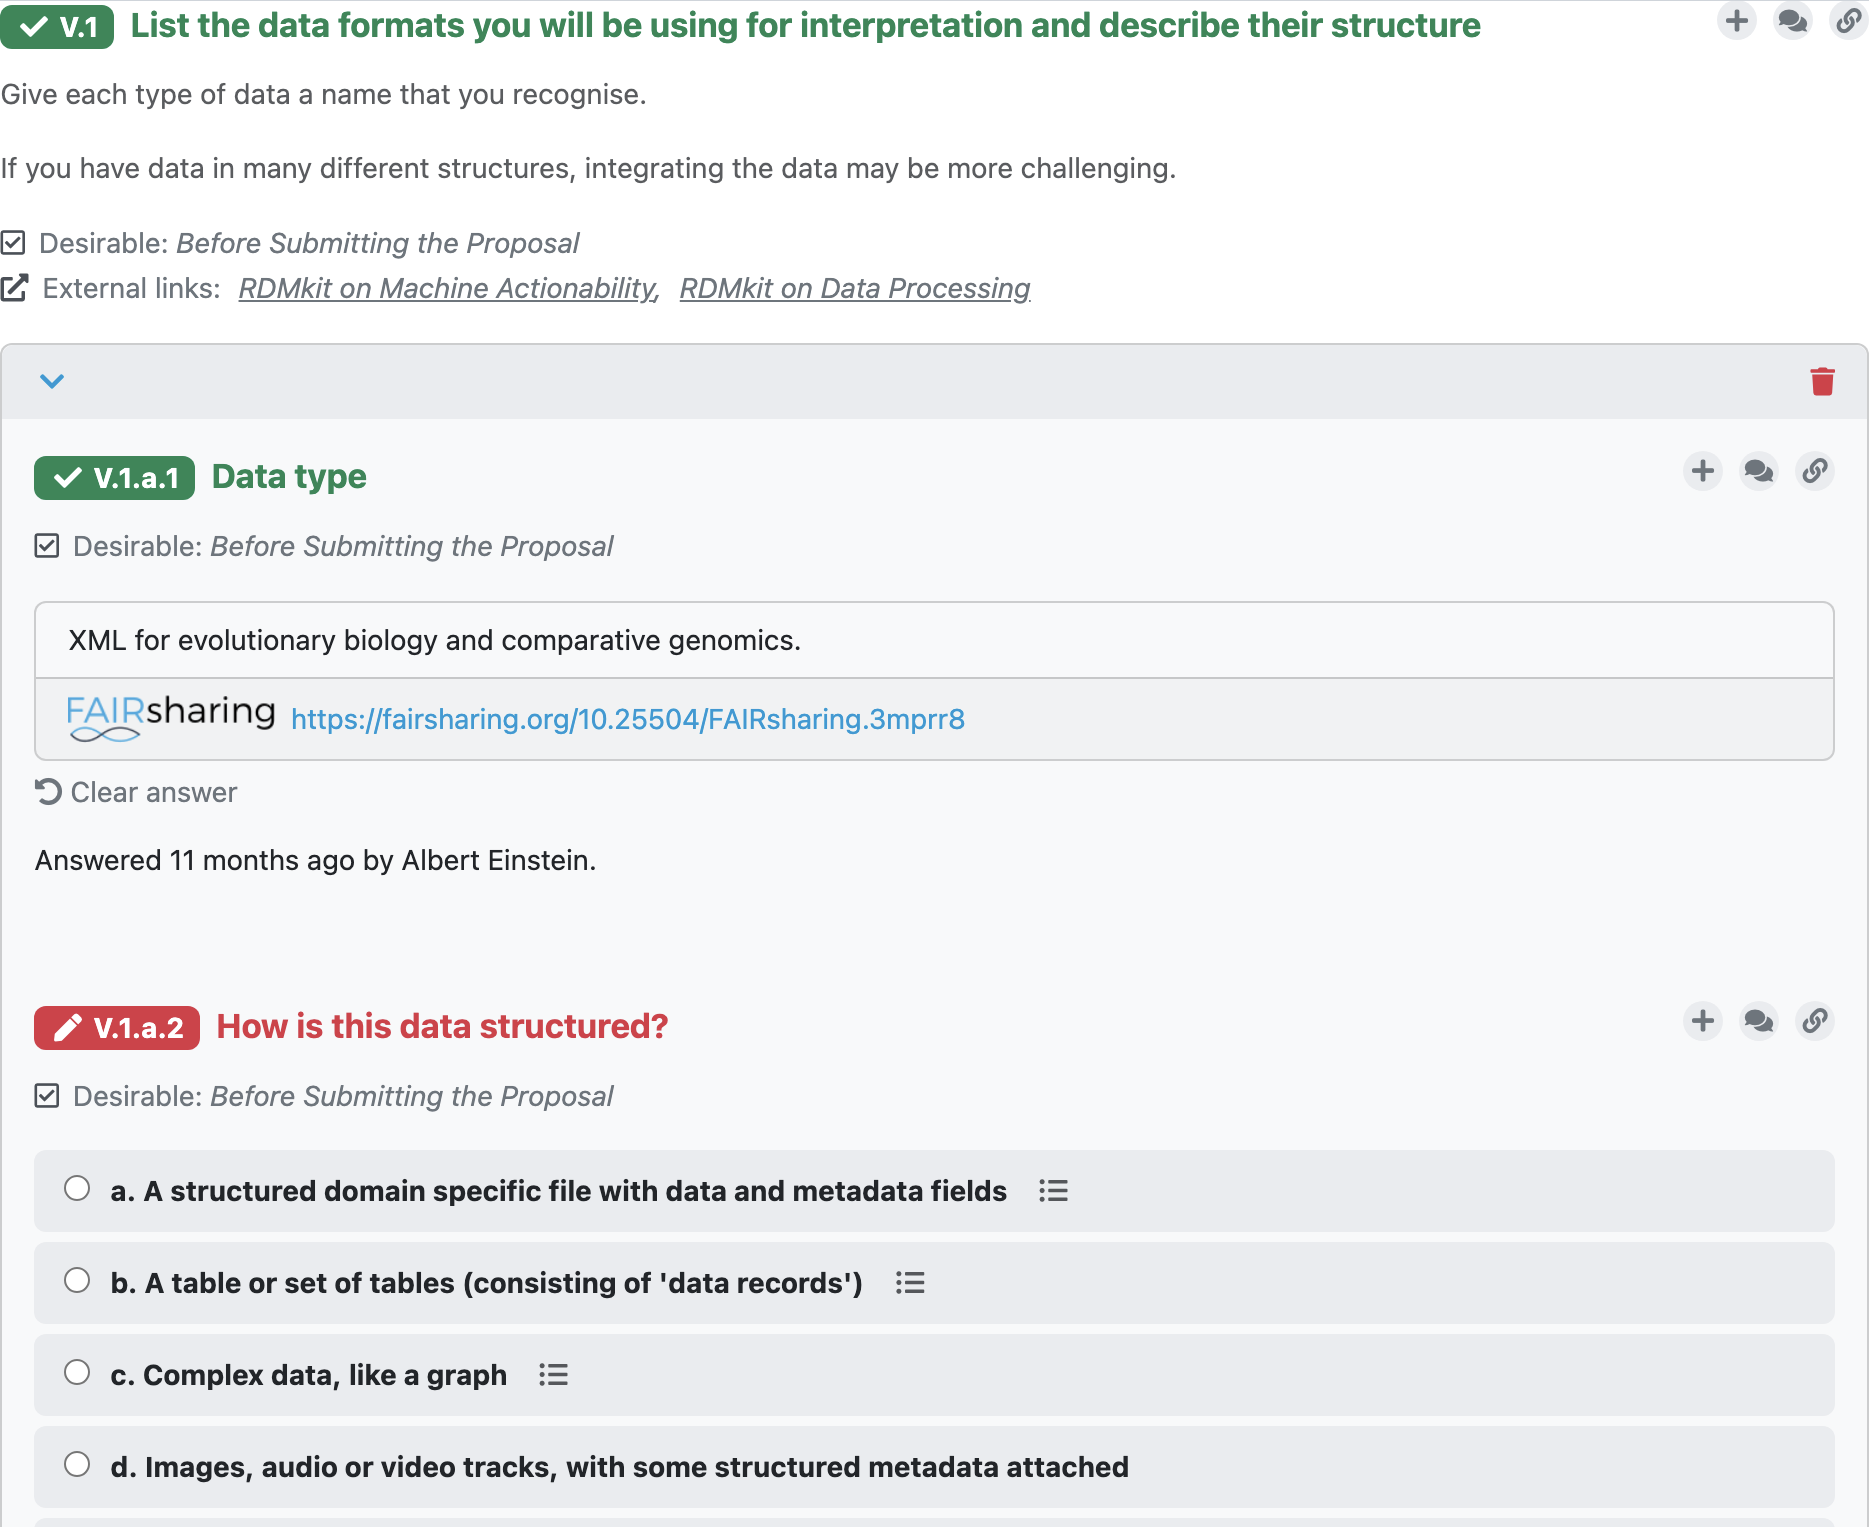Open comments for V.1.a.2 question
The height and width of the screenshot is (1527, 1869).
[1759, 1021]
